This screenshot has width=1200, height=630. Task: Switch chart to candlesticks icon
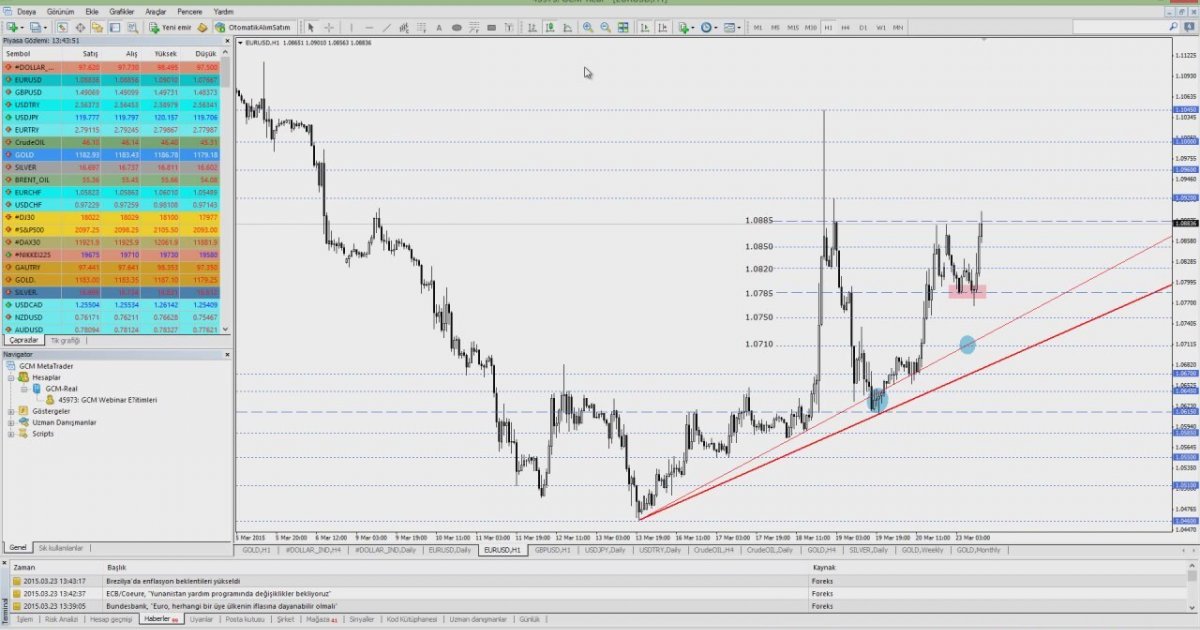coord(550,28)
